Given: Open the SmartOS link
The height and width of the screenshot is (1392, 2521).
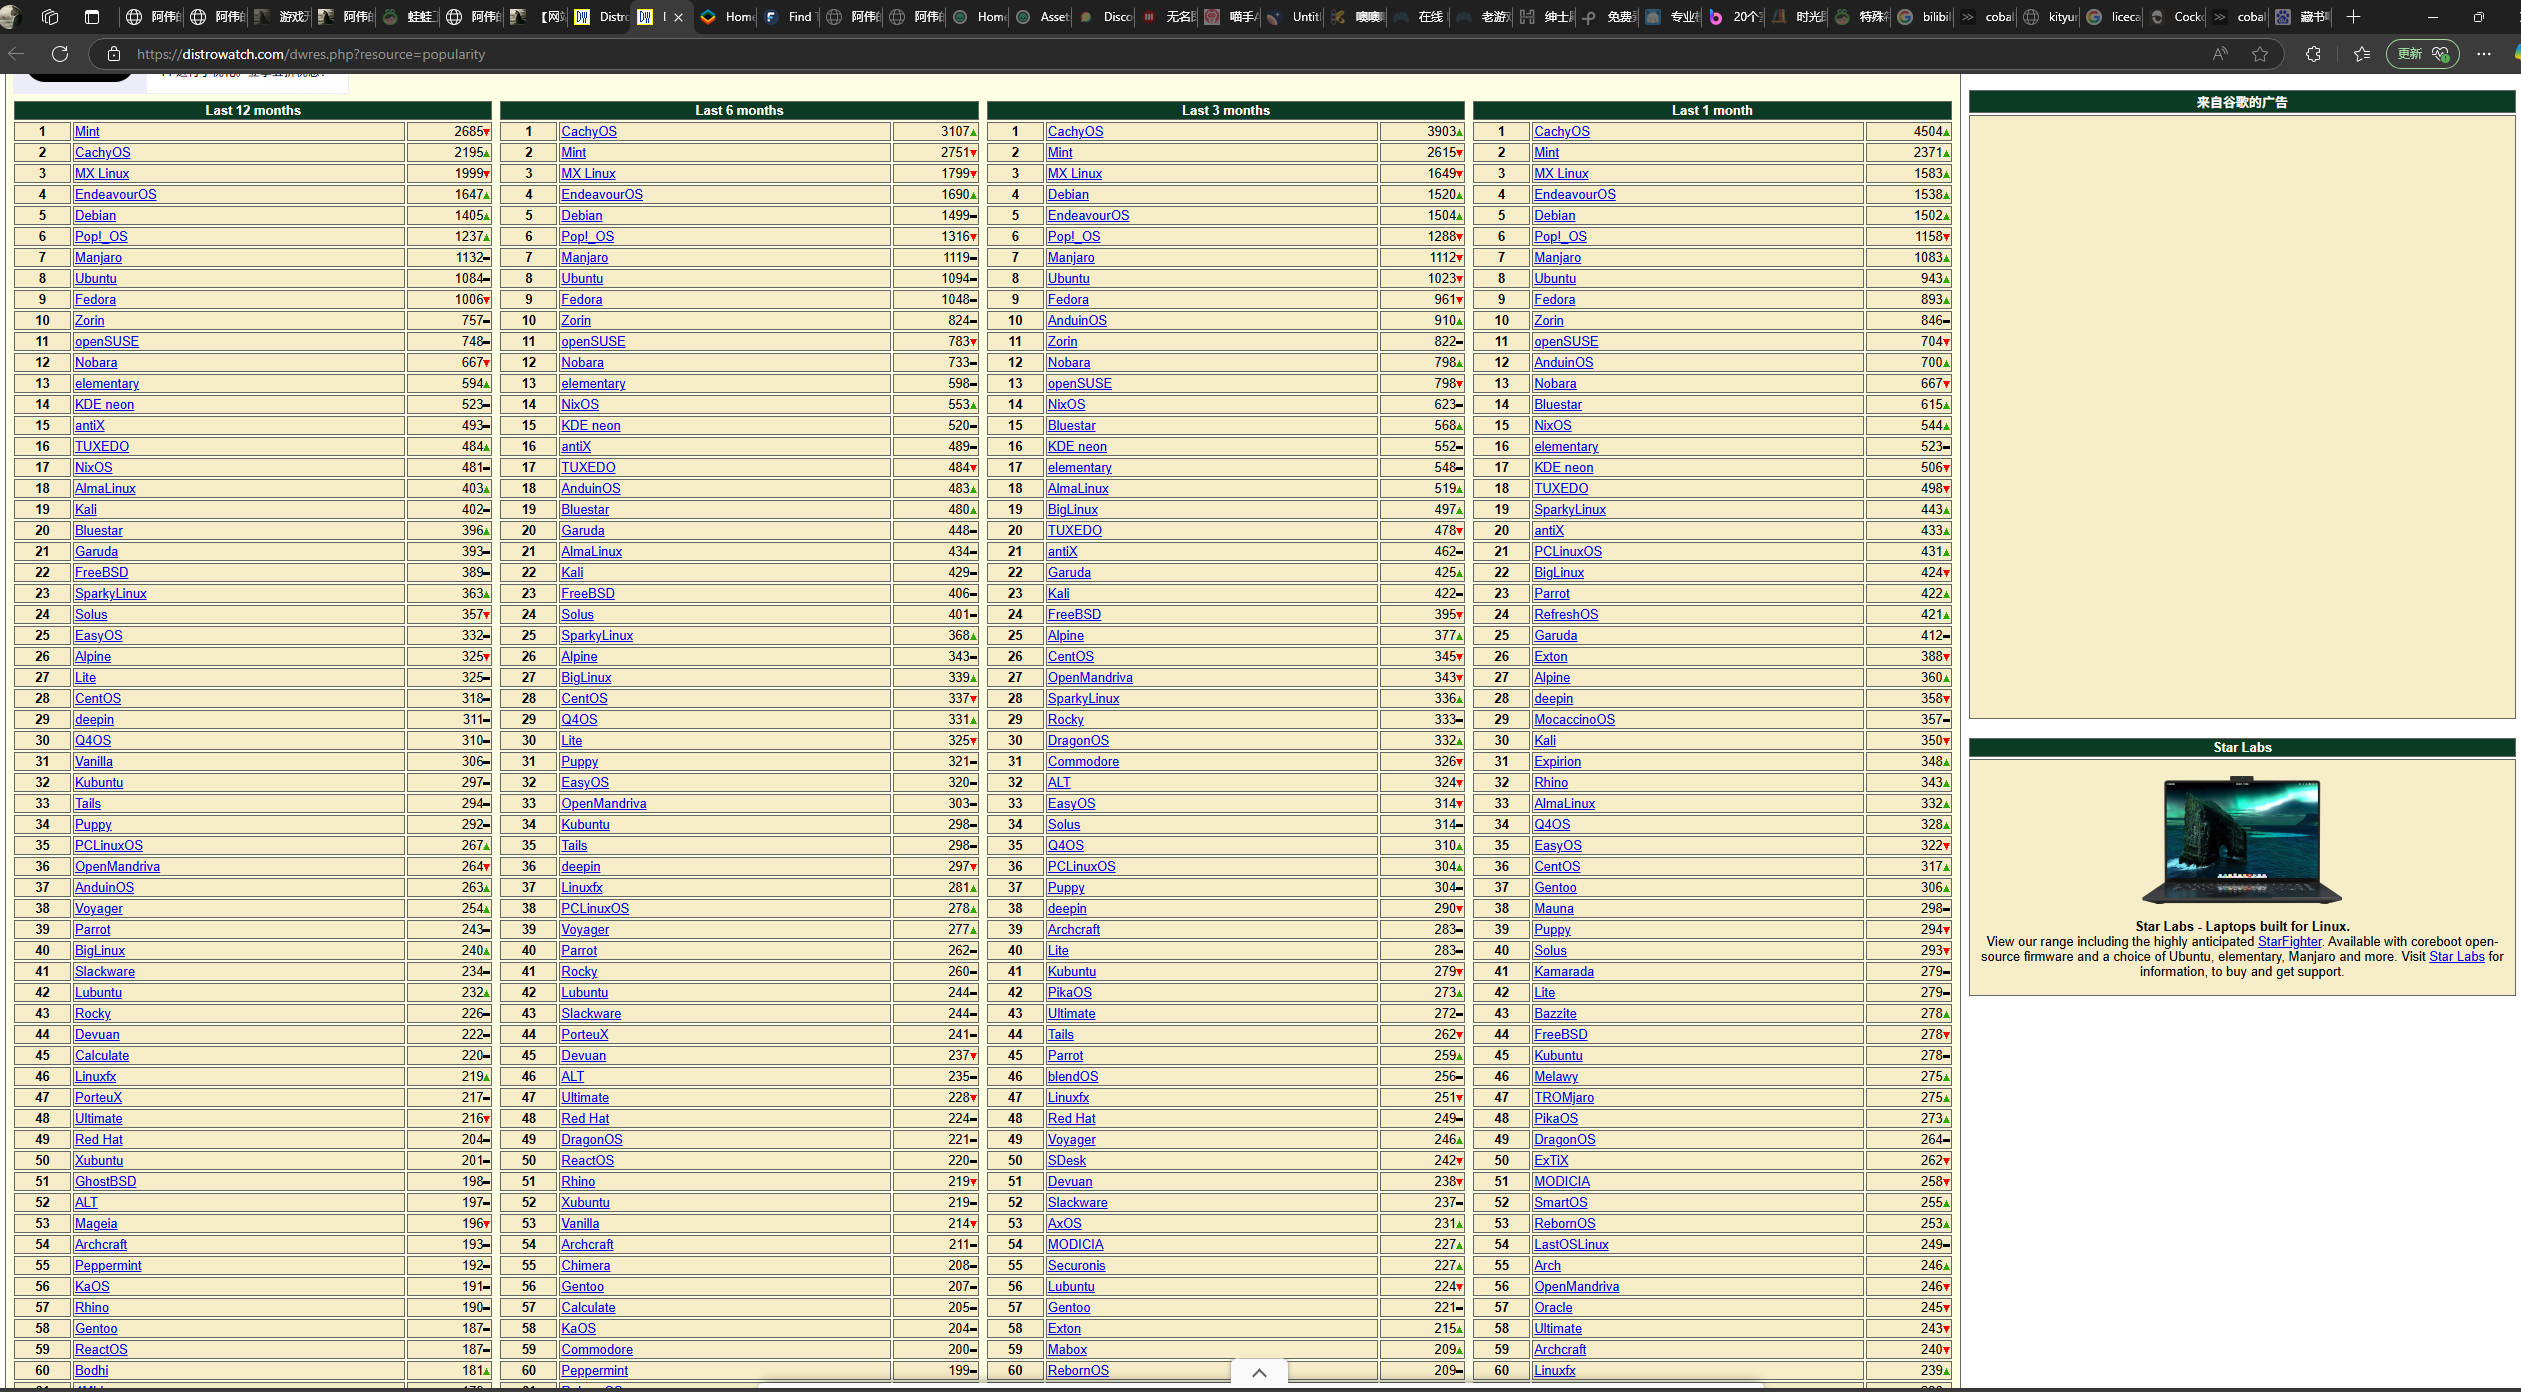Looking at the screenshot, I should [1560, 1203].
